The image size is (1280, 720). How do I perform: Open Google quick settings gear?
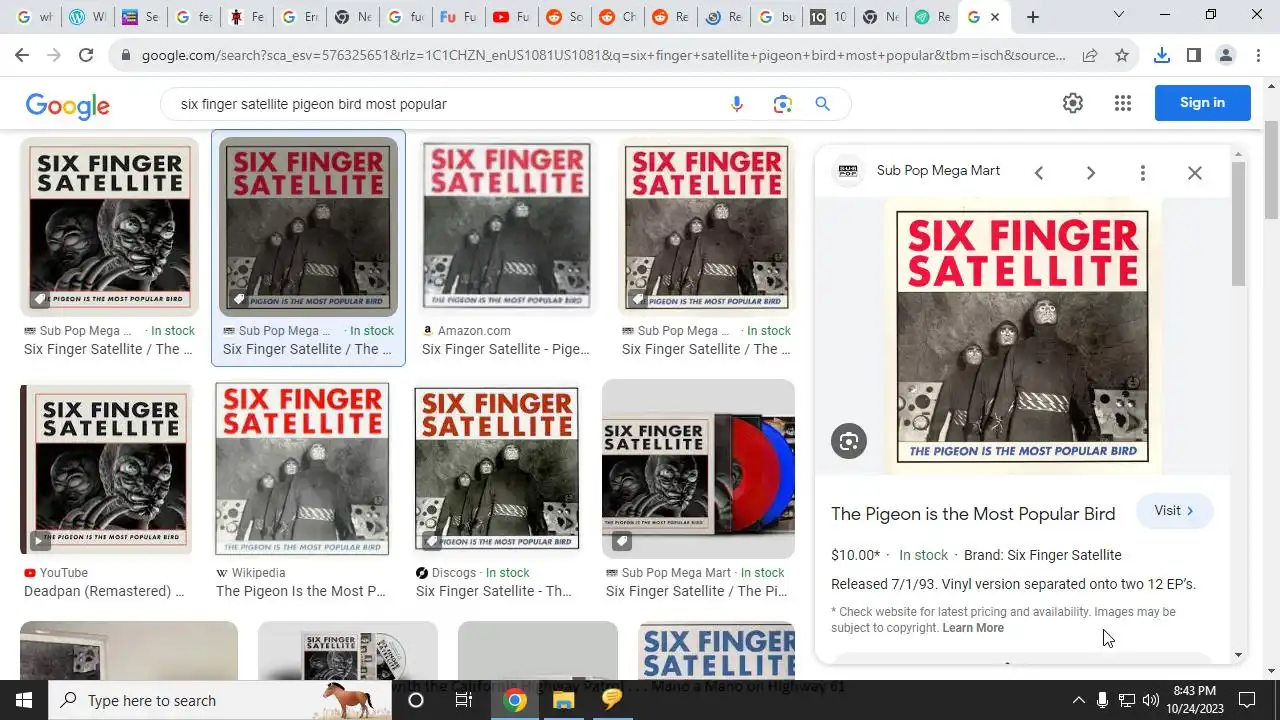1073,103
